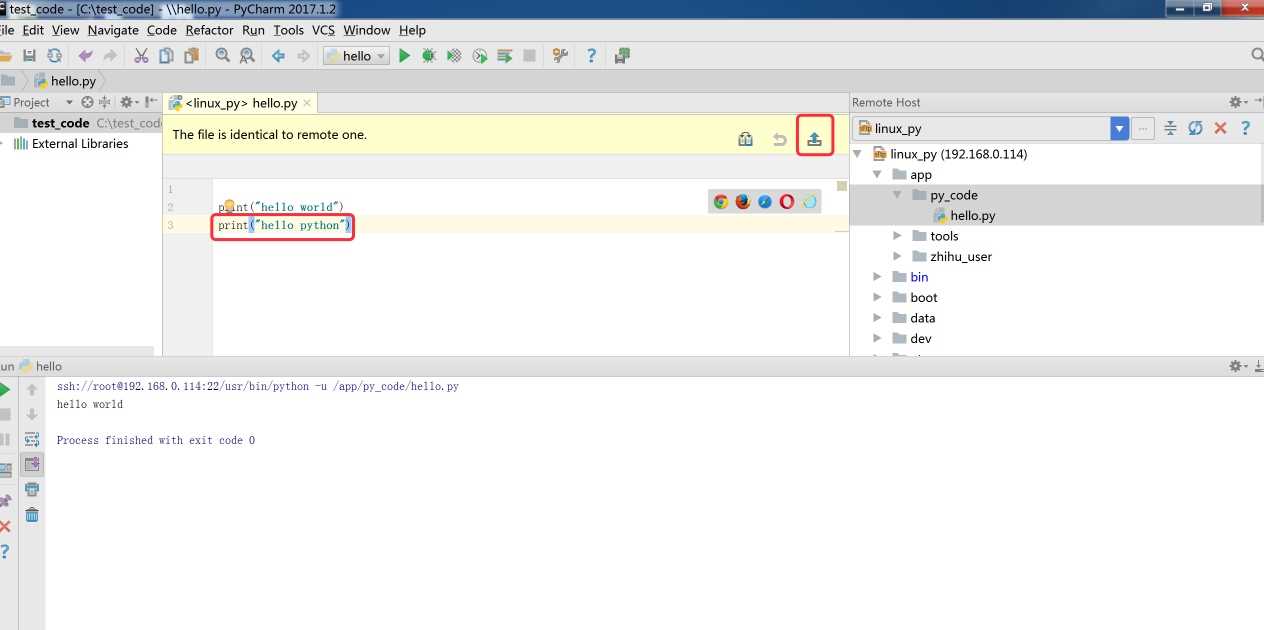Open Project view type dropdown arrow
The width and height of the screenshot is (1264, 630).
pyautogui.click(x=69, y=102)
